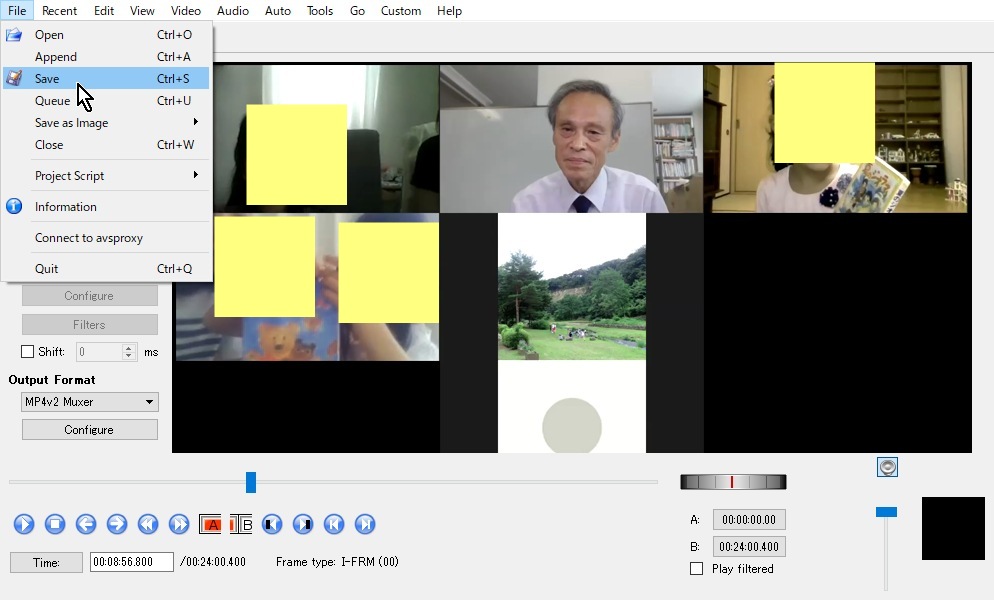Click the current time input field
Screen dimensions: 994x600
click(x=131, y=562)
